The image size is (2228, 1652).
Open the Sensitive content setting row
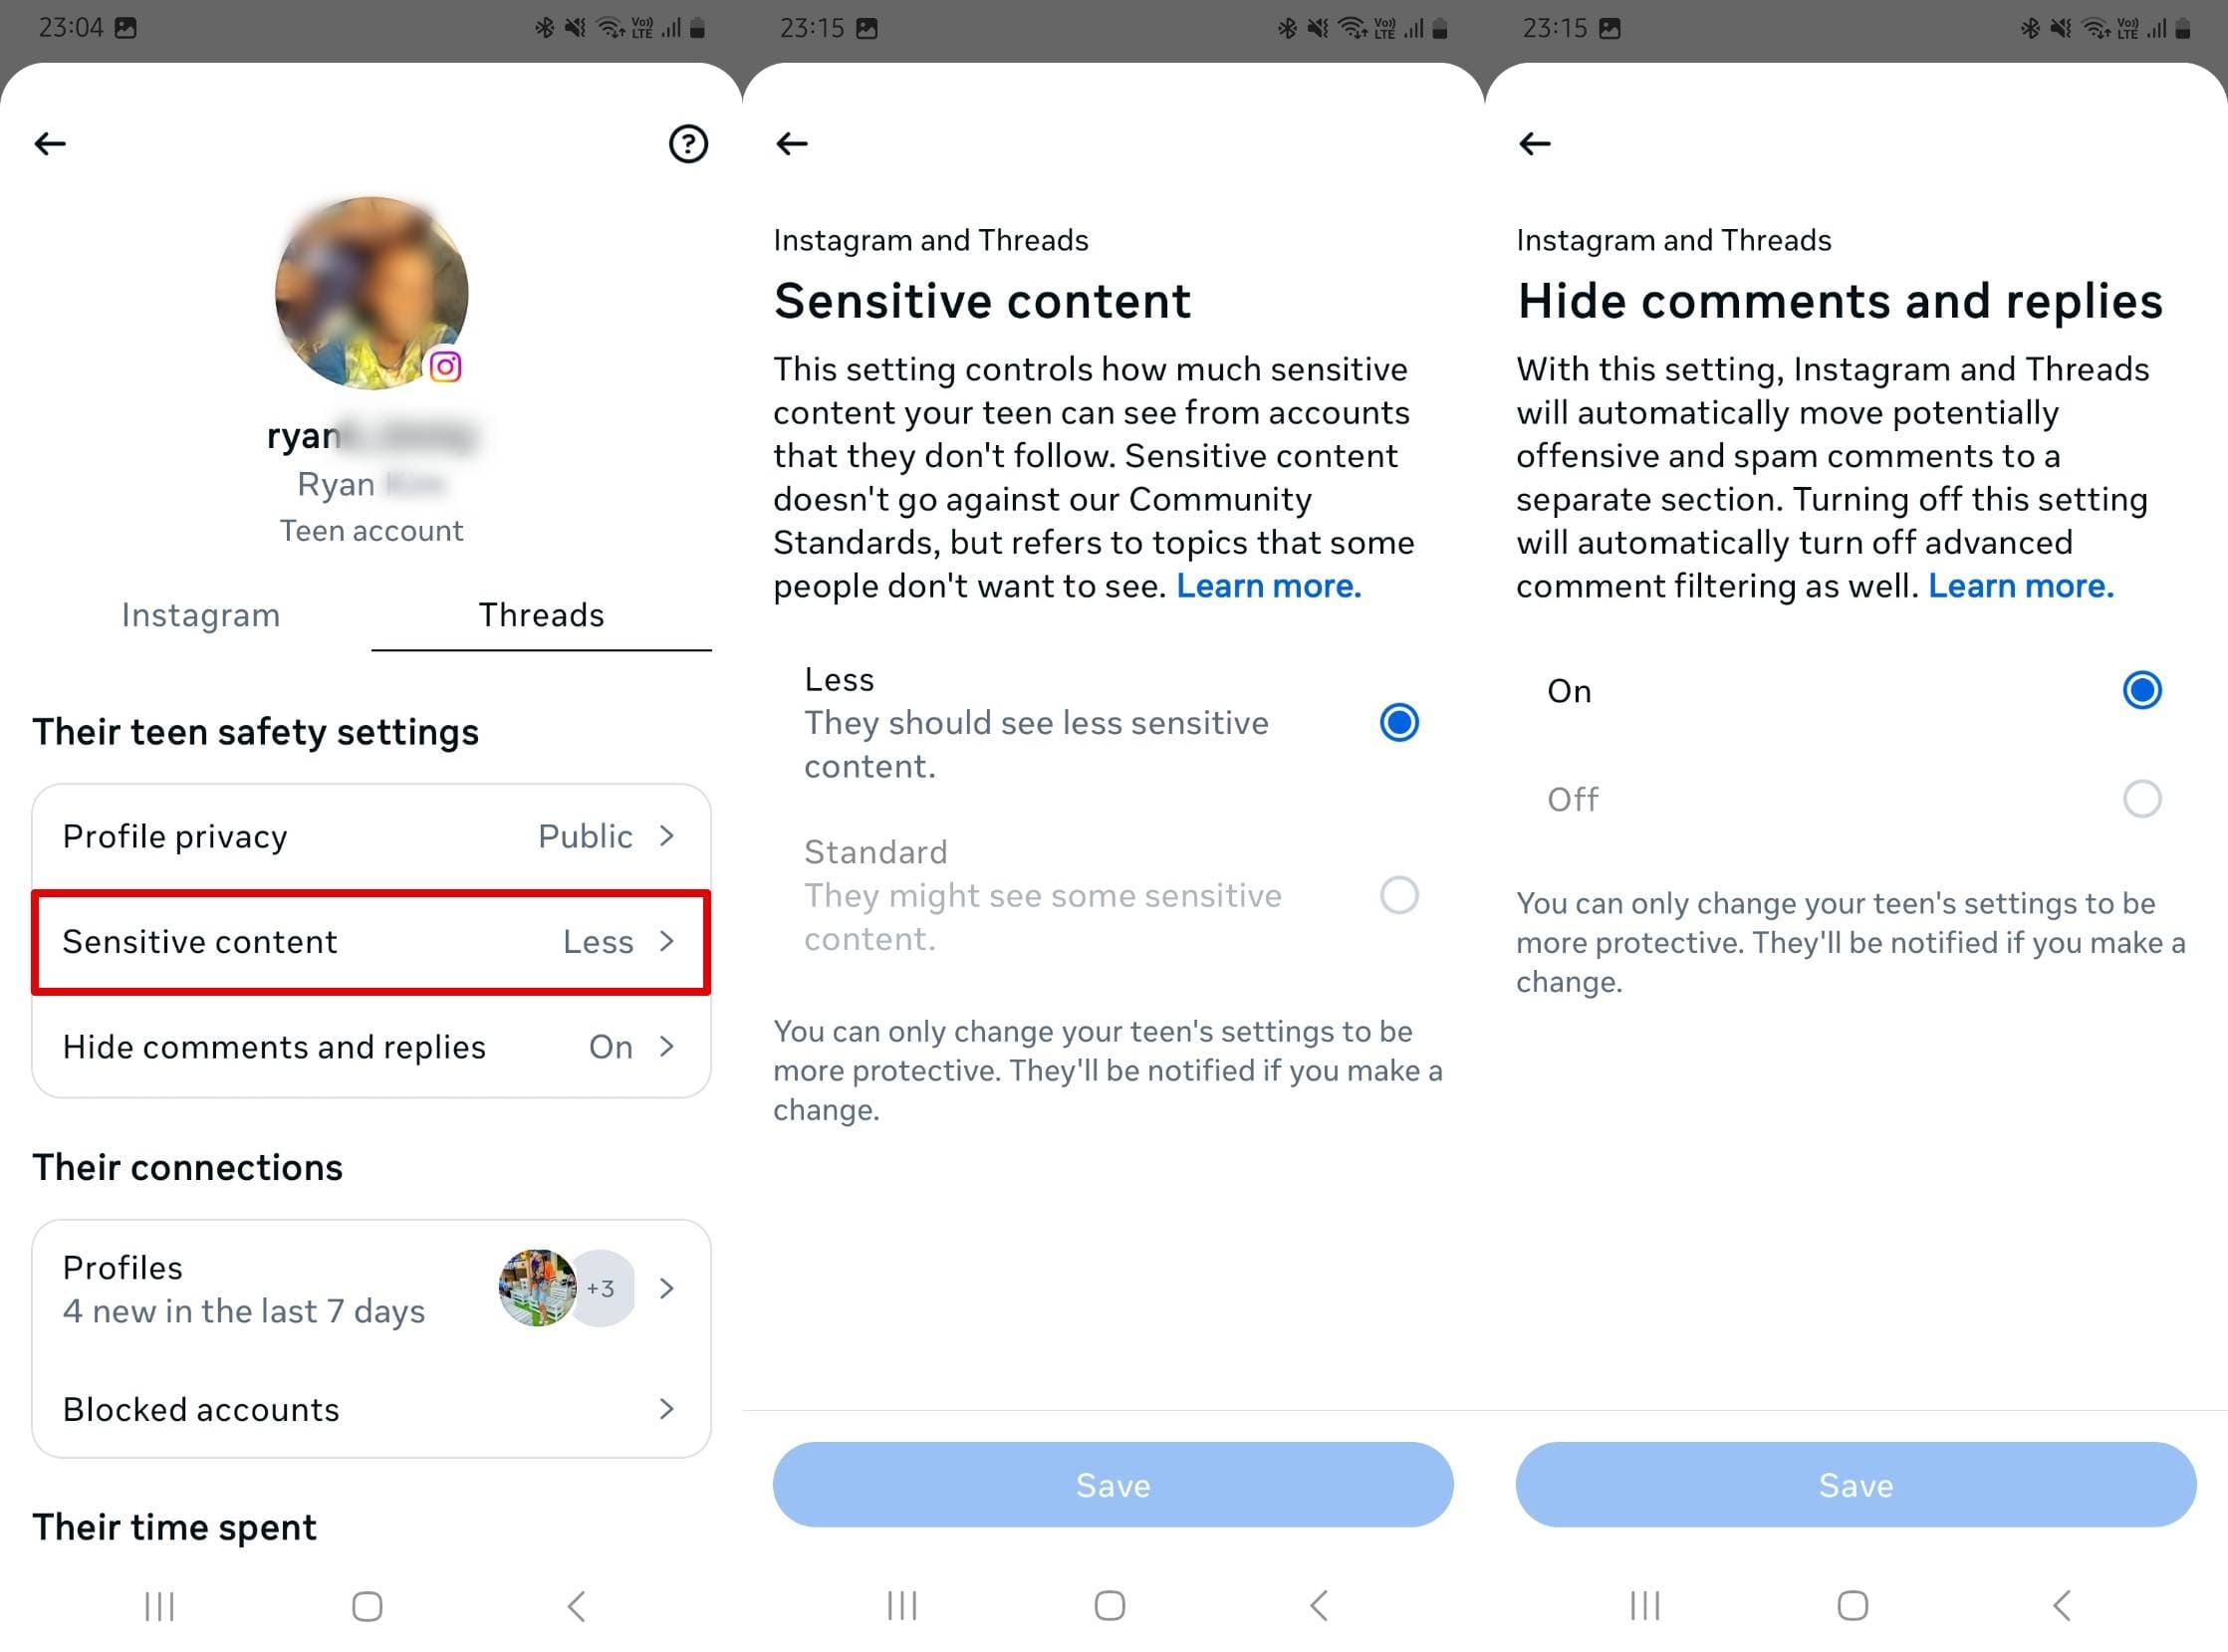(371, 942)
